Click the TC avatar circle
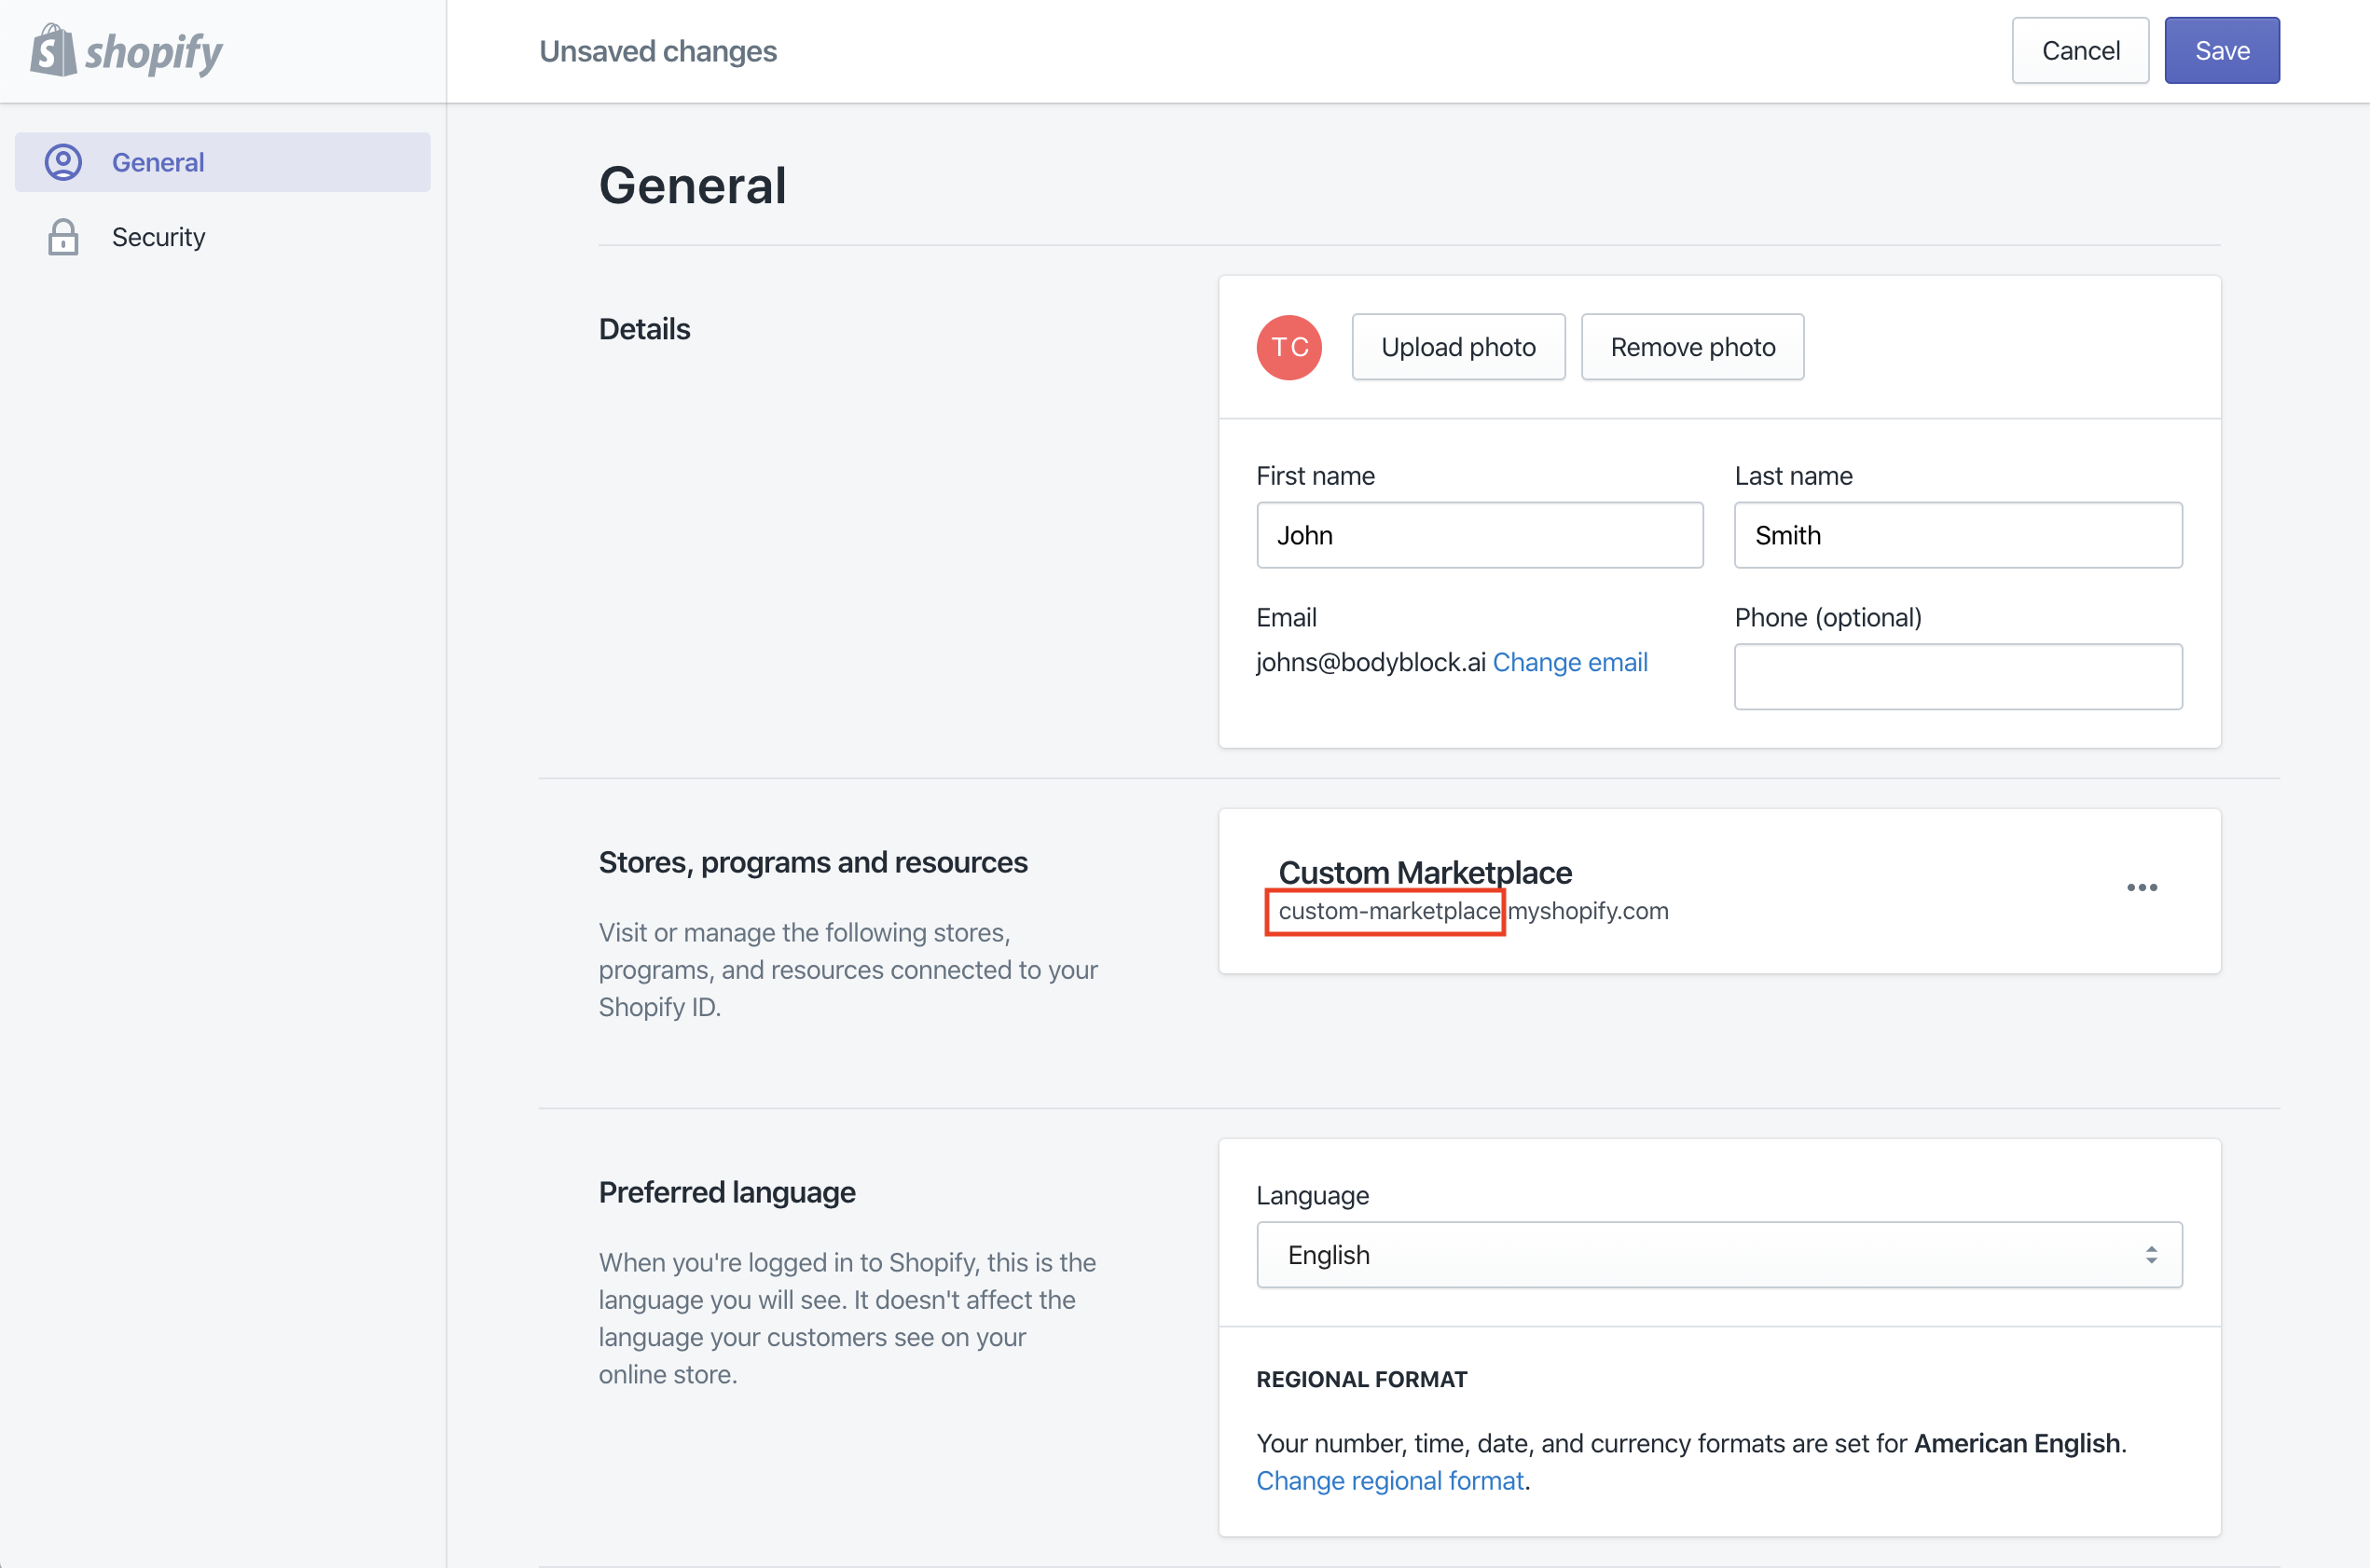The width and height of the screenshot is (2370, 1568). coord(1289,347)
